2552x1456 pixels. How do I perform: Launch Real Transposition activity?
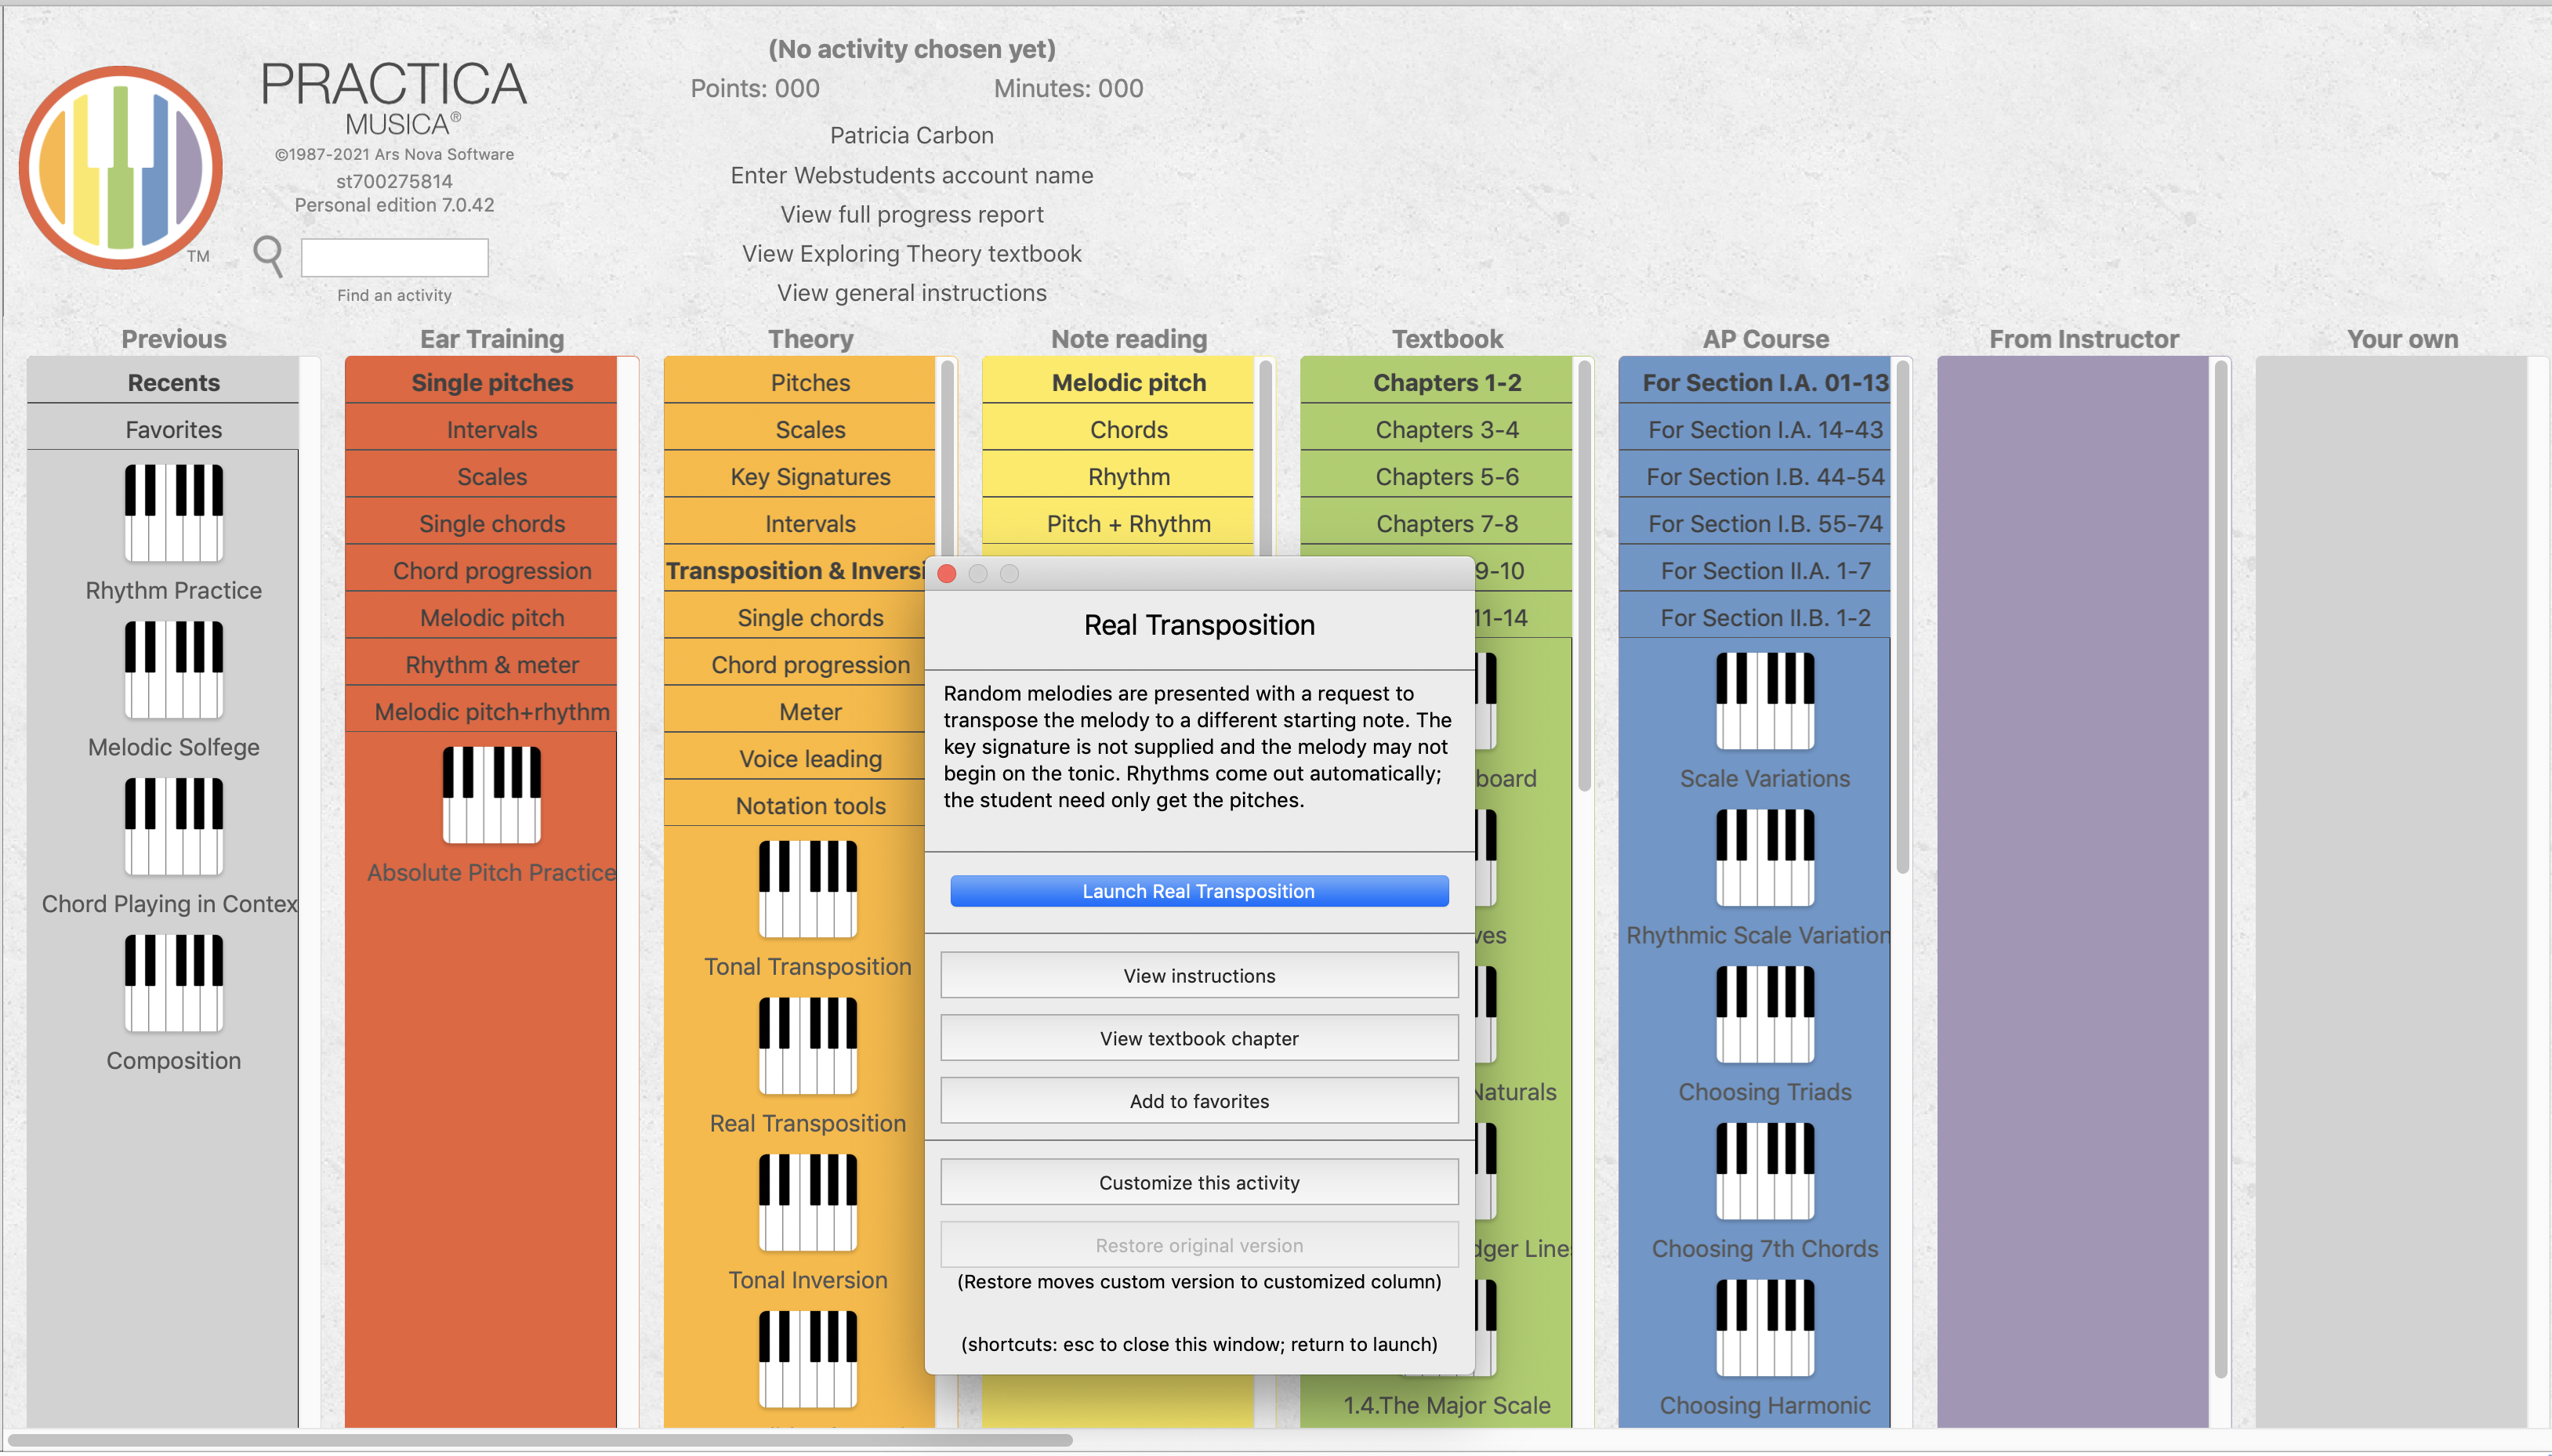pos(1199,891)
